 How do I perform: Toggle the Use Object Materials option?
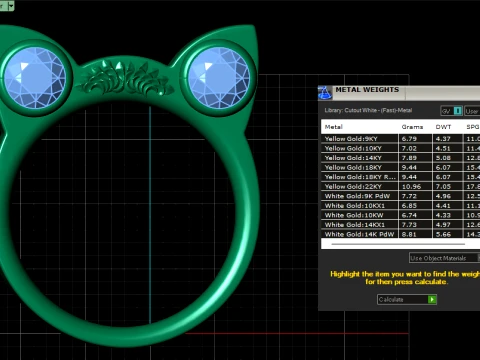[444, 258]
